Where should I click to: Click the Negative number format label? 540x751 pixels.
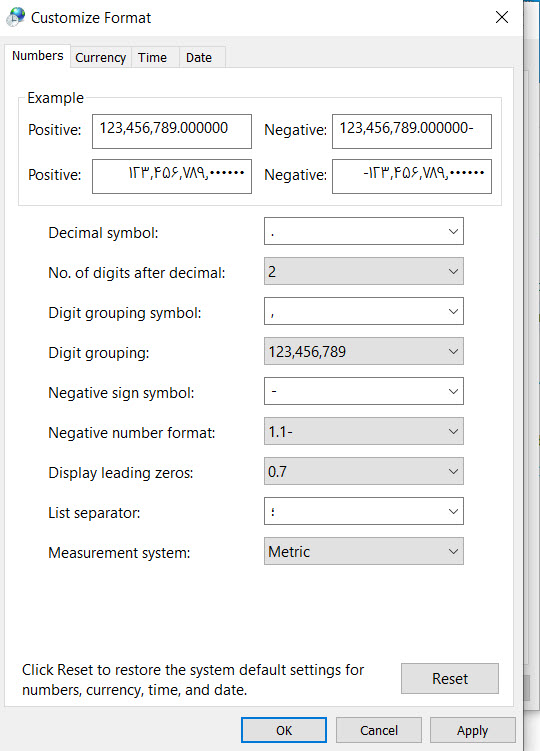(x=132, y=432)
